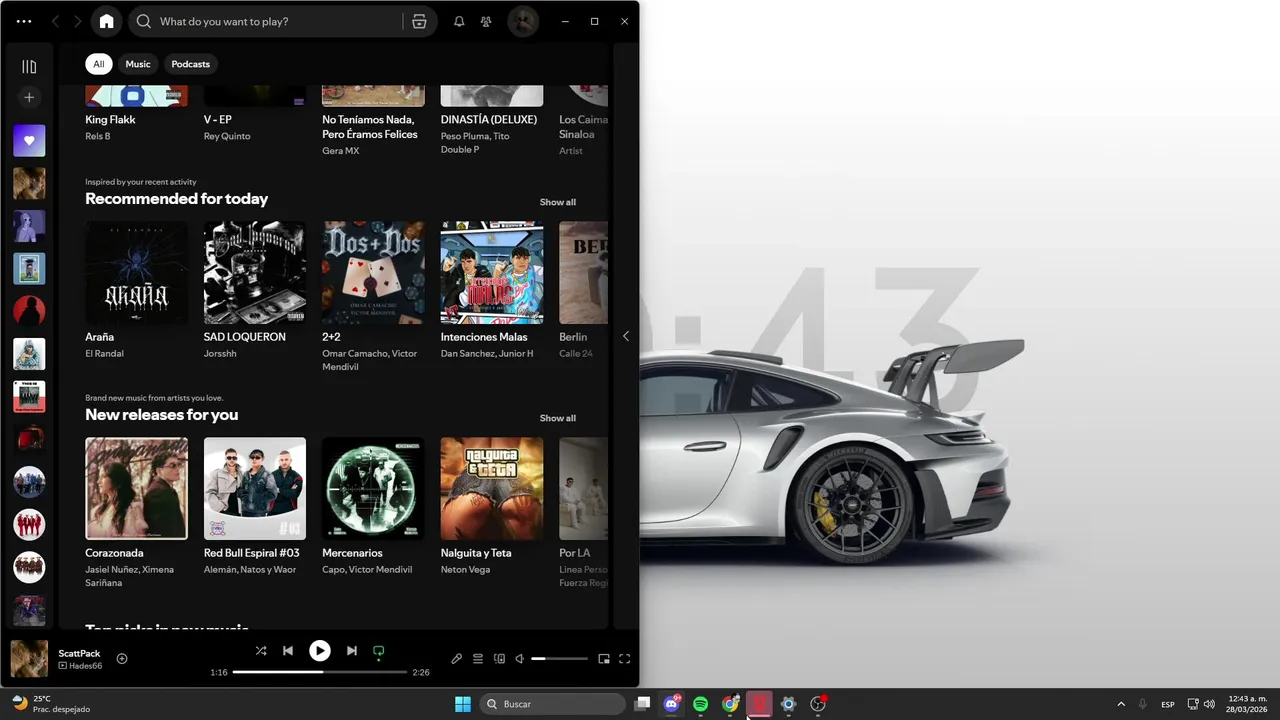
Task: Open the King Flakk title
Action: point(110,119)
